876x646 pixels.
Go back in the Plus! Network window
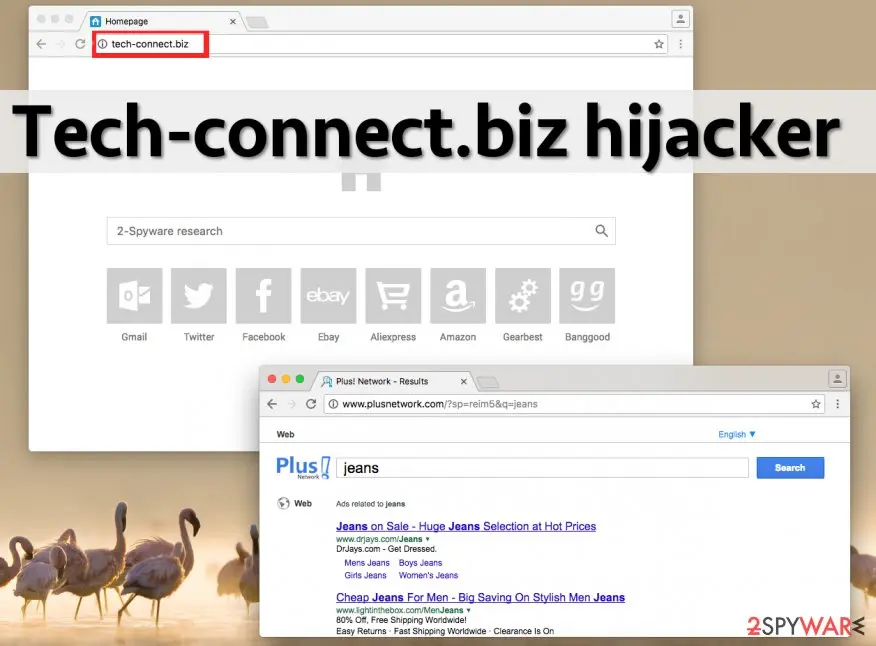click(x=272, y=404)
